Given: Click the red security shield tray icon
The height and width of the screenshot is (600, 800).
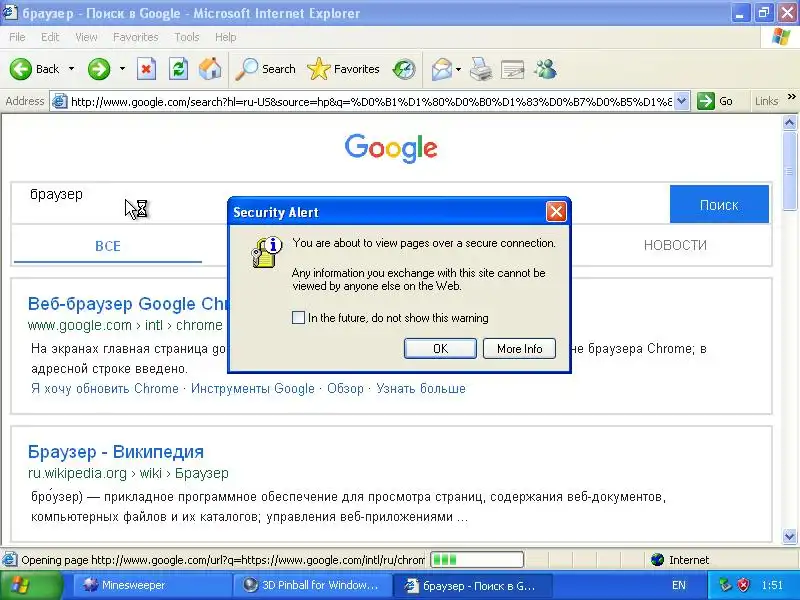Looking at the screenshot, I should (743, 585).
